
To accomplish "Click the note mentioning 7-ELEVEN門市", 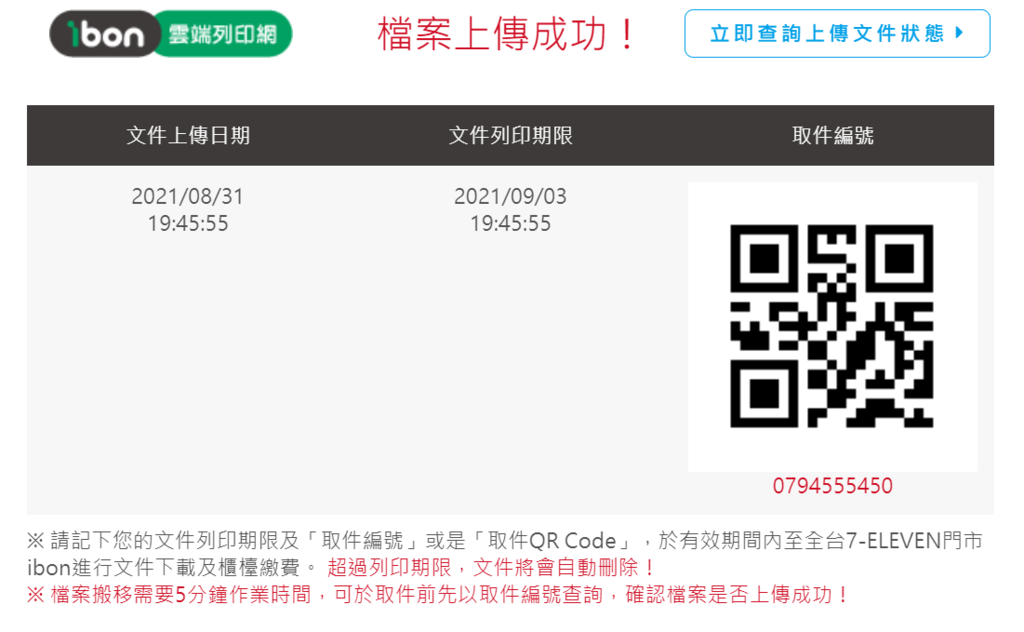I will pyautogui.click(x=505, y=554).
